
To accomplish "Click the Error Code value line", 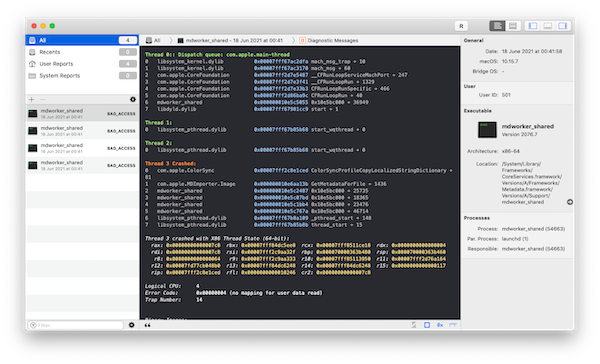I will (x=259, y=293).
